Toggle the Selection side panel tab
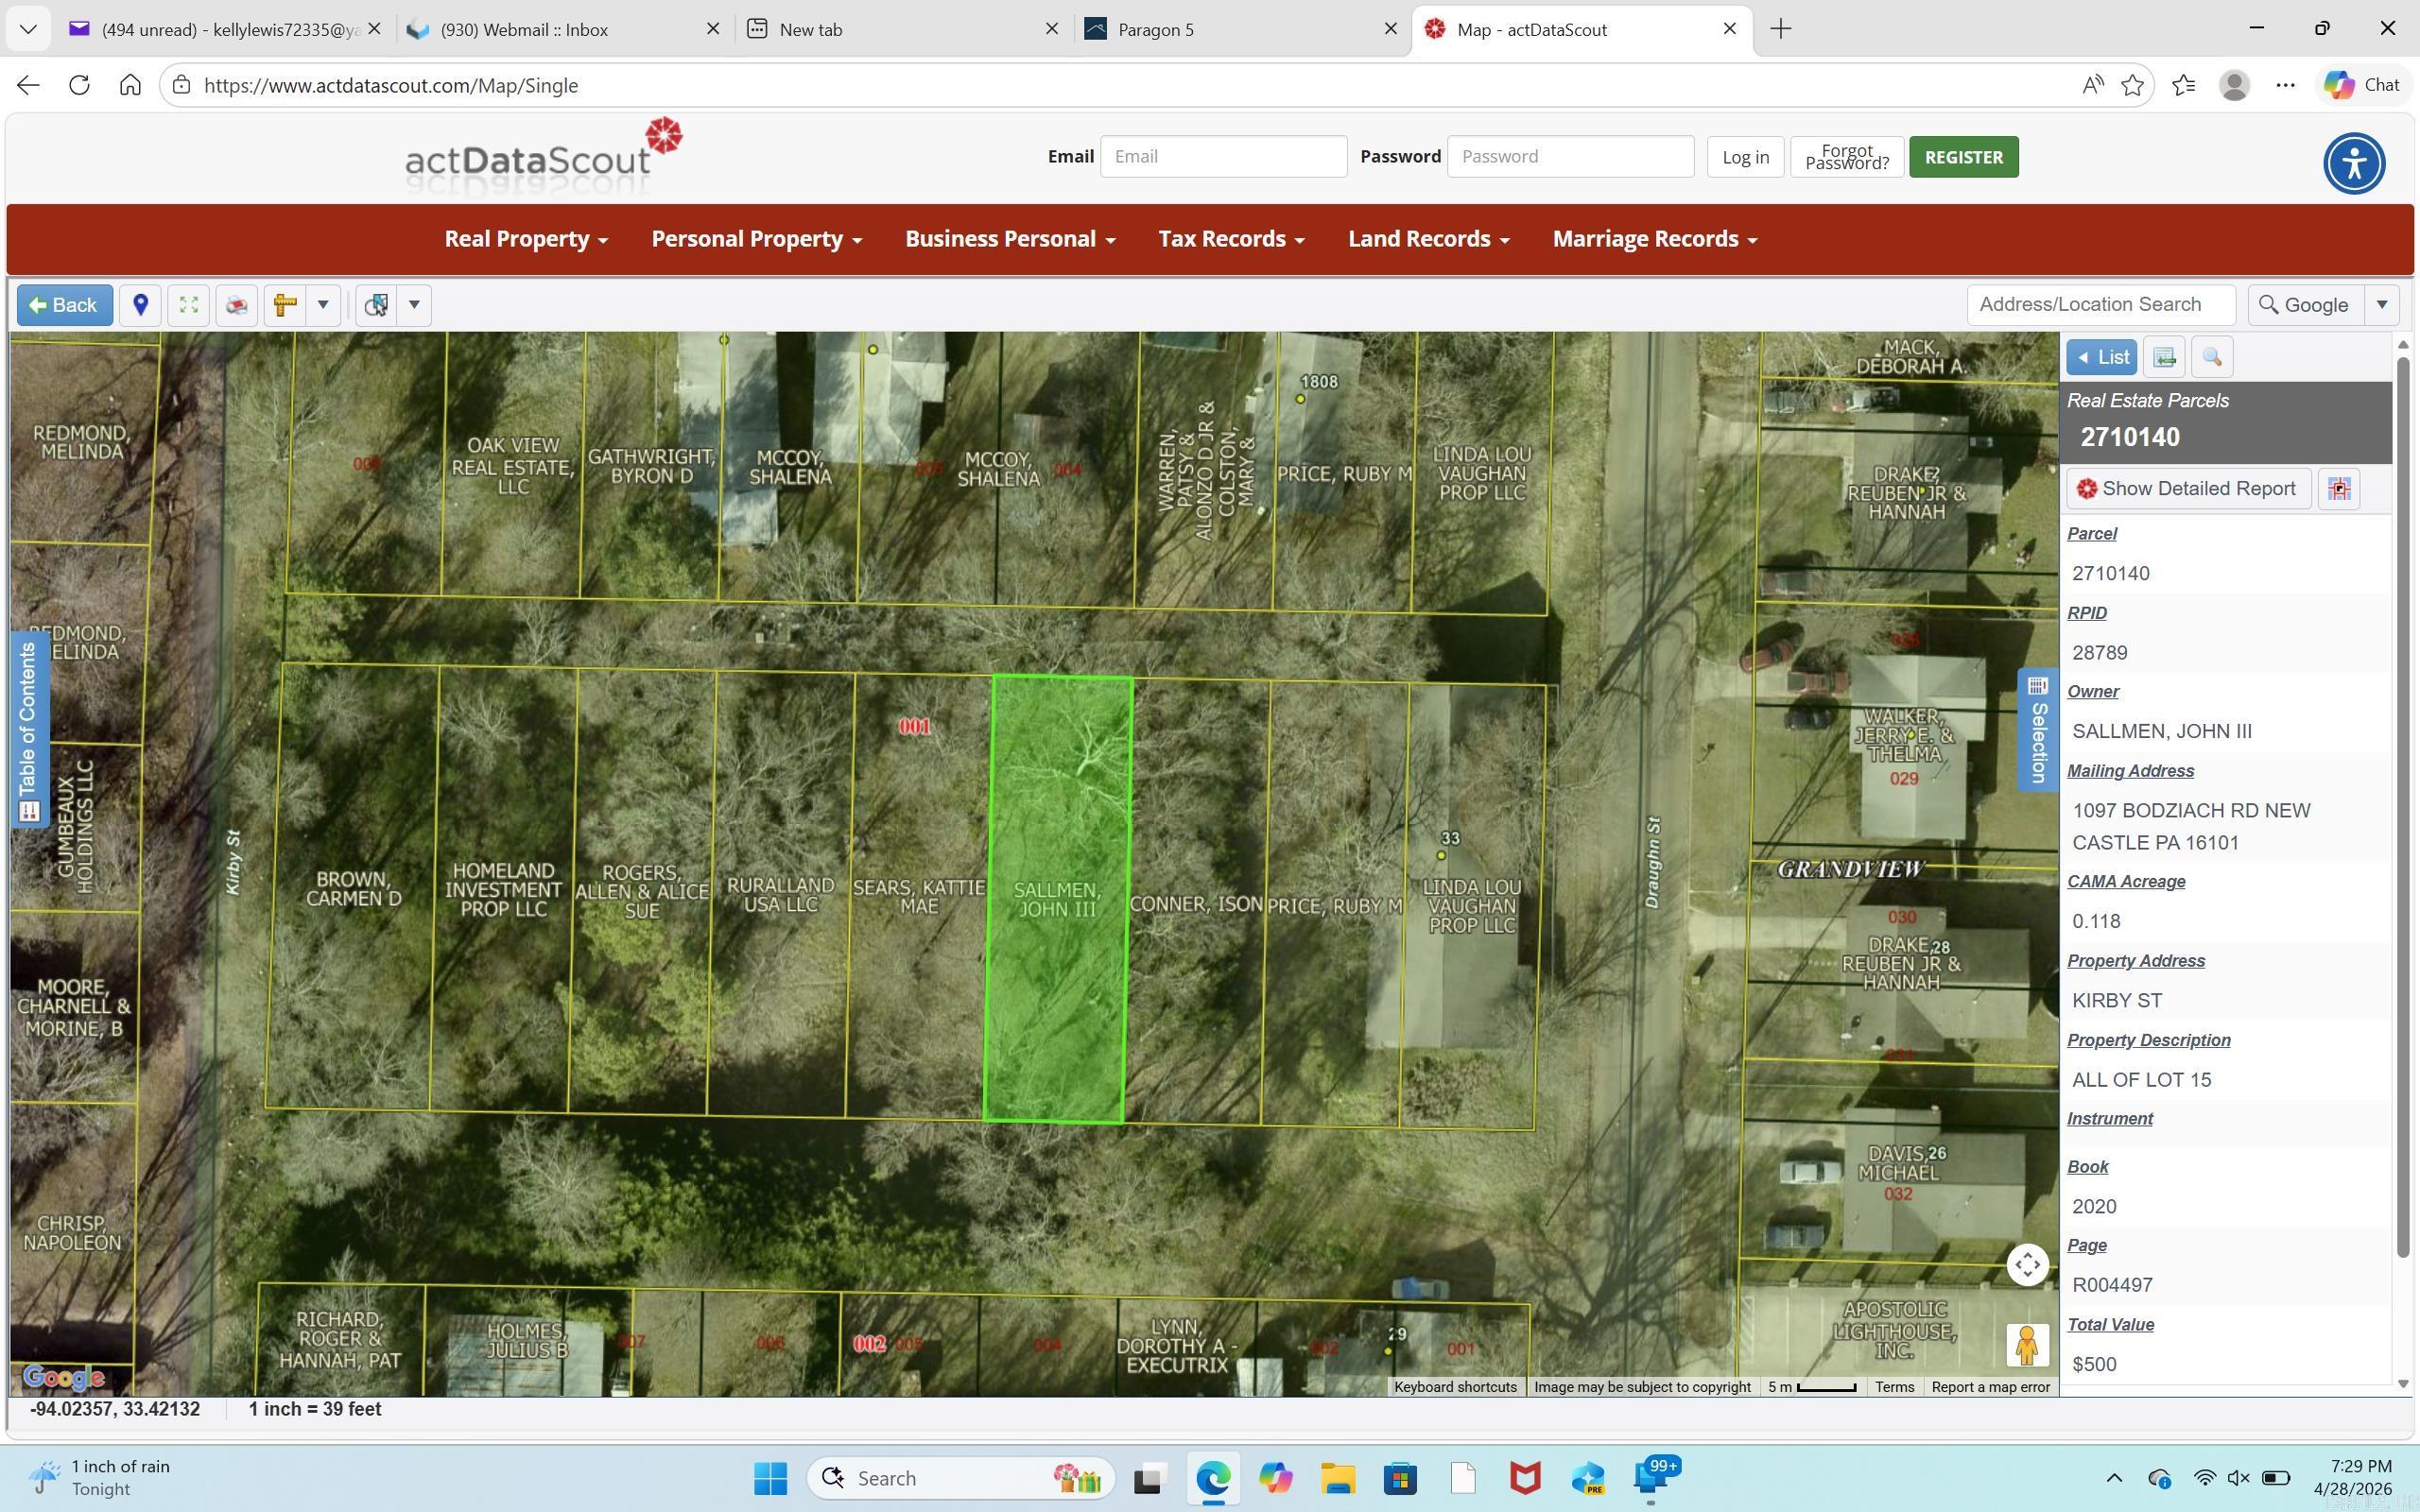 coord(2037,729)
